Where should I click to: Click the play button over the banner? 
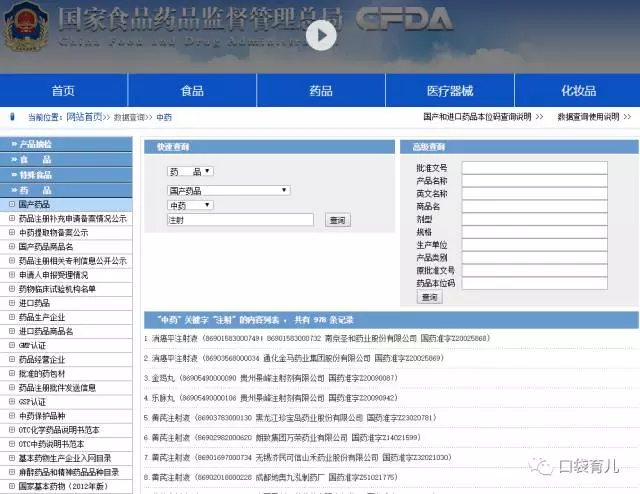pos(321,35)
